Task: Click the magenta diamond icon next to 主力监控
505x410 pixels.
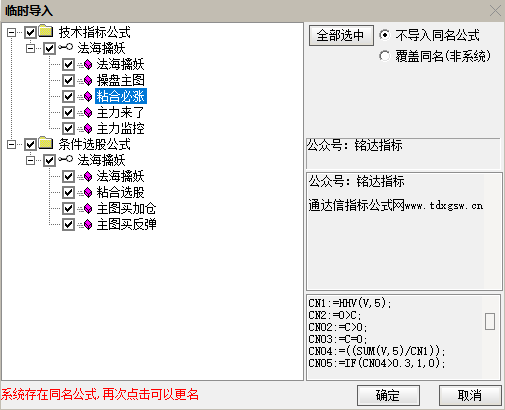Action: coord(88,128)
